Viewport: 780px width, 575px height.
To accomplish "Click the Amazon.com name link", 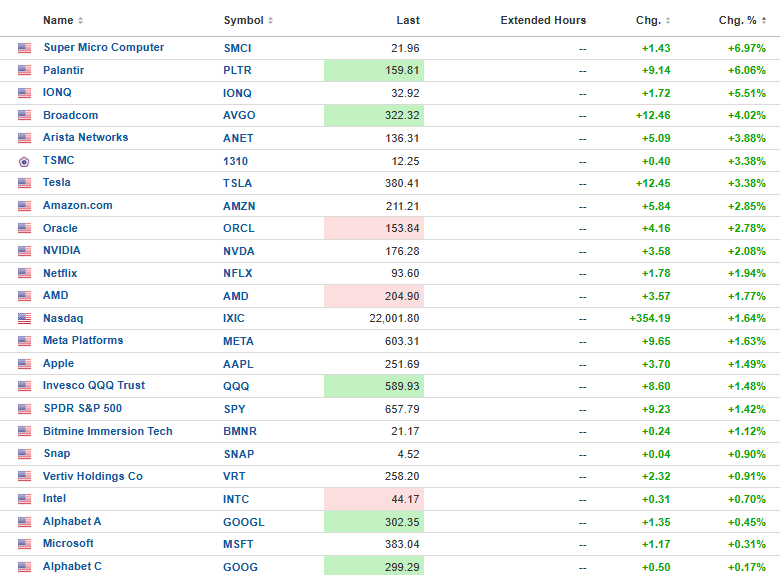I will coord(78,205).
